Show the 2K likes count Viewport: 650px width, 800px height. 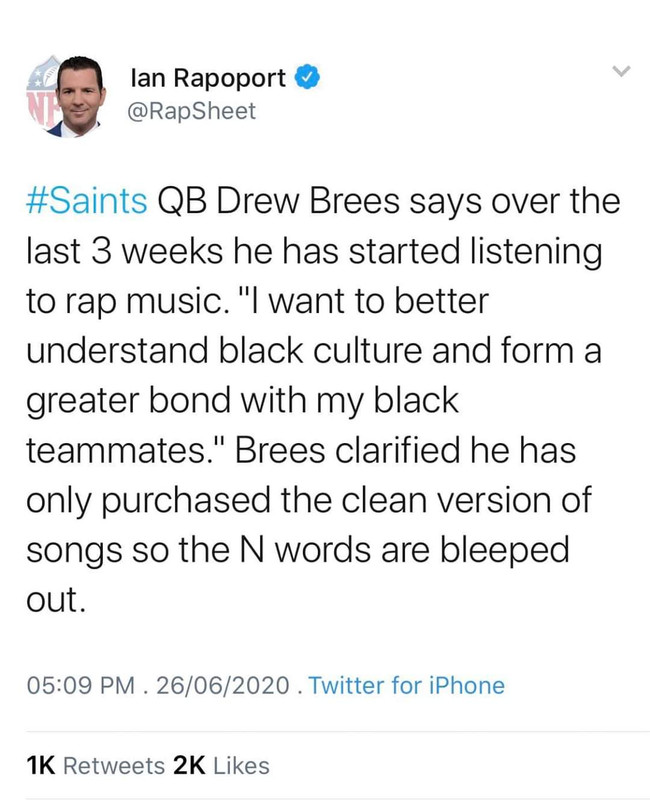pyautogui.click(x=189, y=765)
